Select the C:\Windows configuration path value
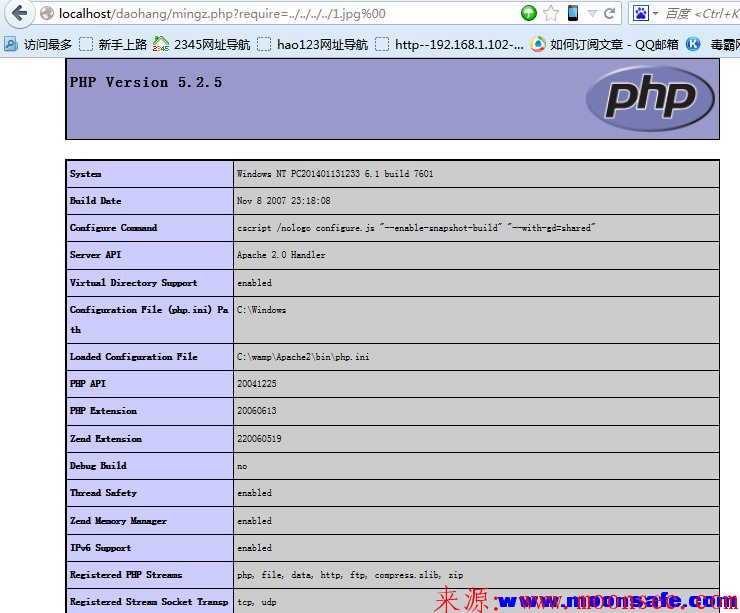740x613 pixels. tap(261, 310)
